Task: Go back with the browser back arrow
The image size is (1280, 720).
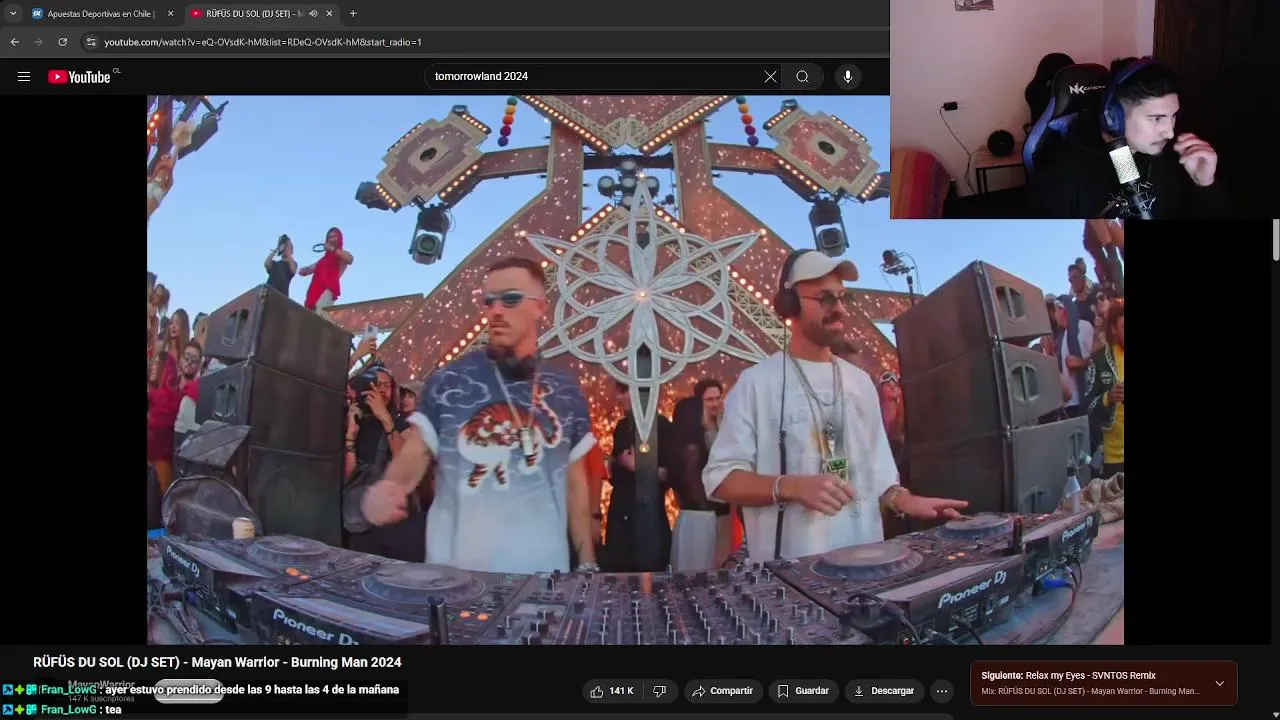Action: click(x=14, y=42)
